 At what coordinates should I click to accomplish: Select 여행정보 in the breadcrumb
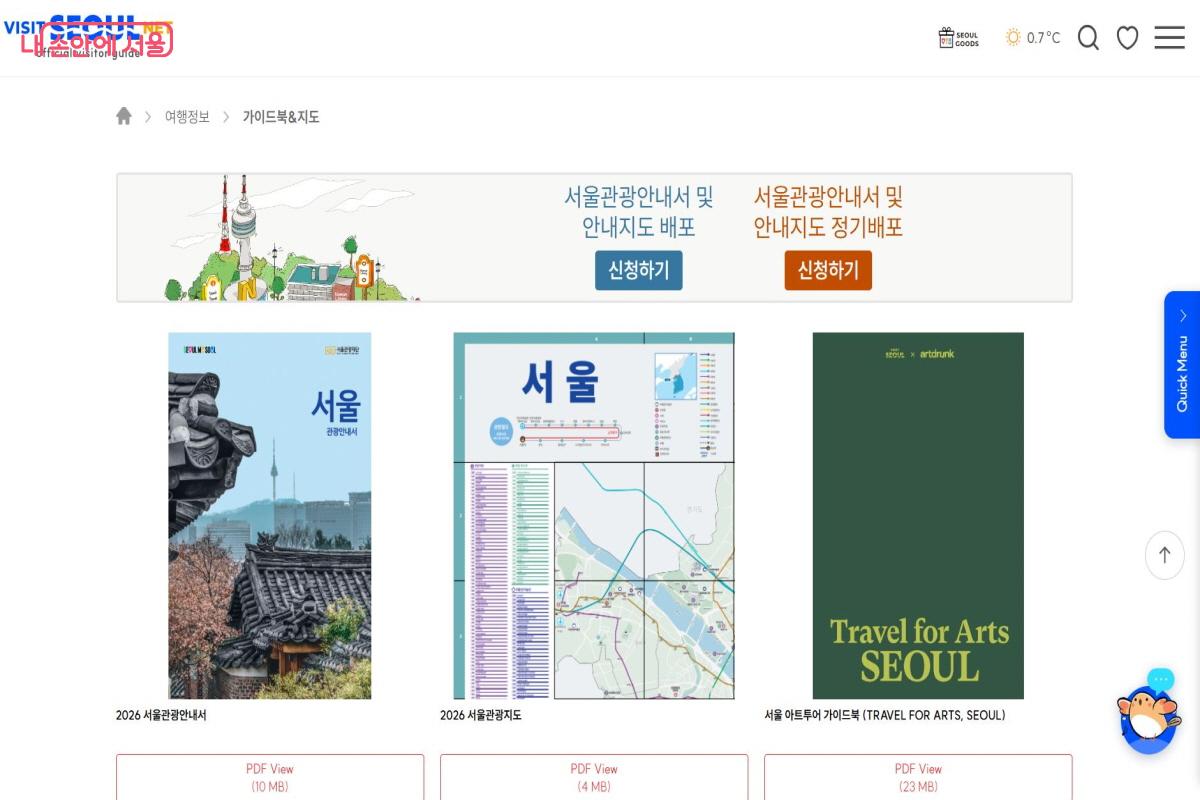point(186,116)
